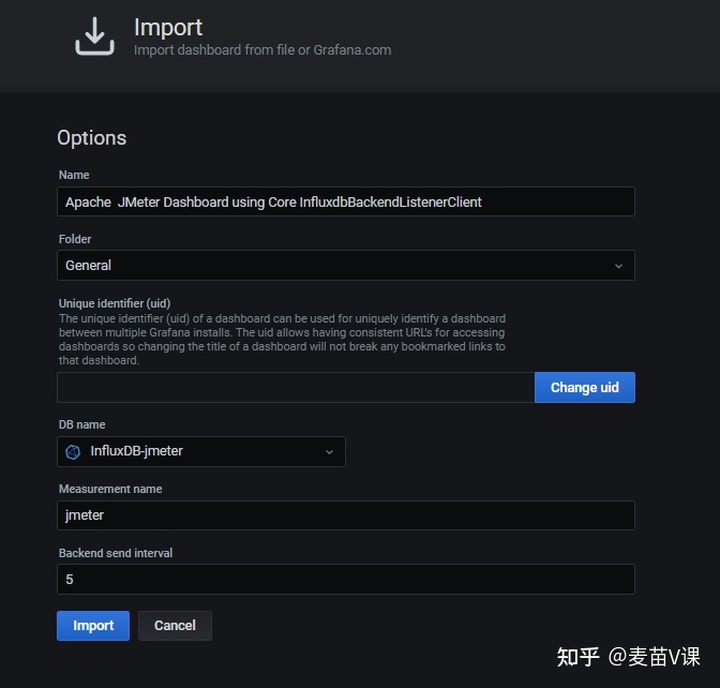Click the Backend send interval field
Viewport: 720px width, 688px height.
click(346, 579)
